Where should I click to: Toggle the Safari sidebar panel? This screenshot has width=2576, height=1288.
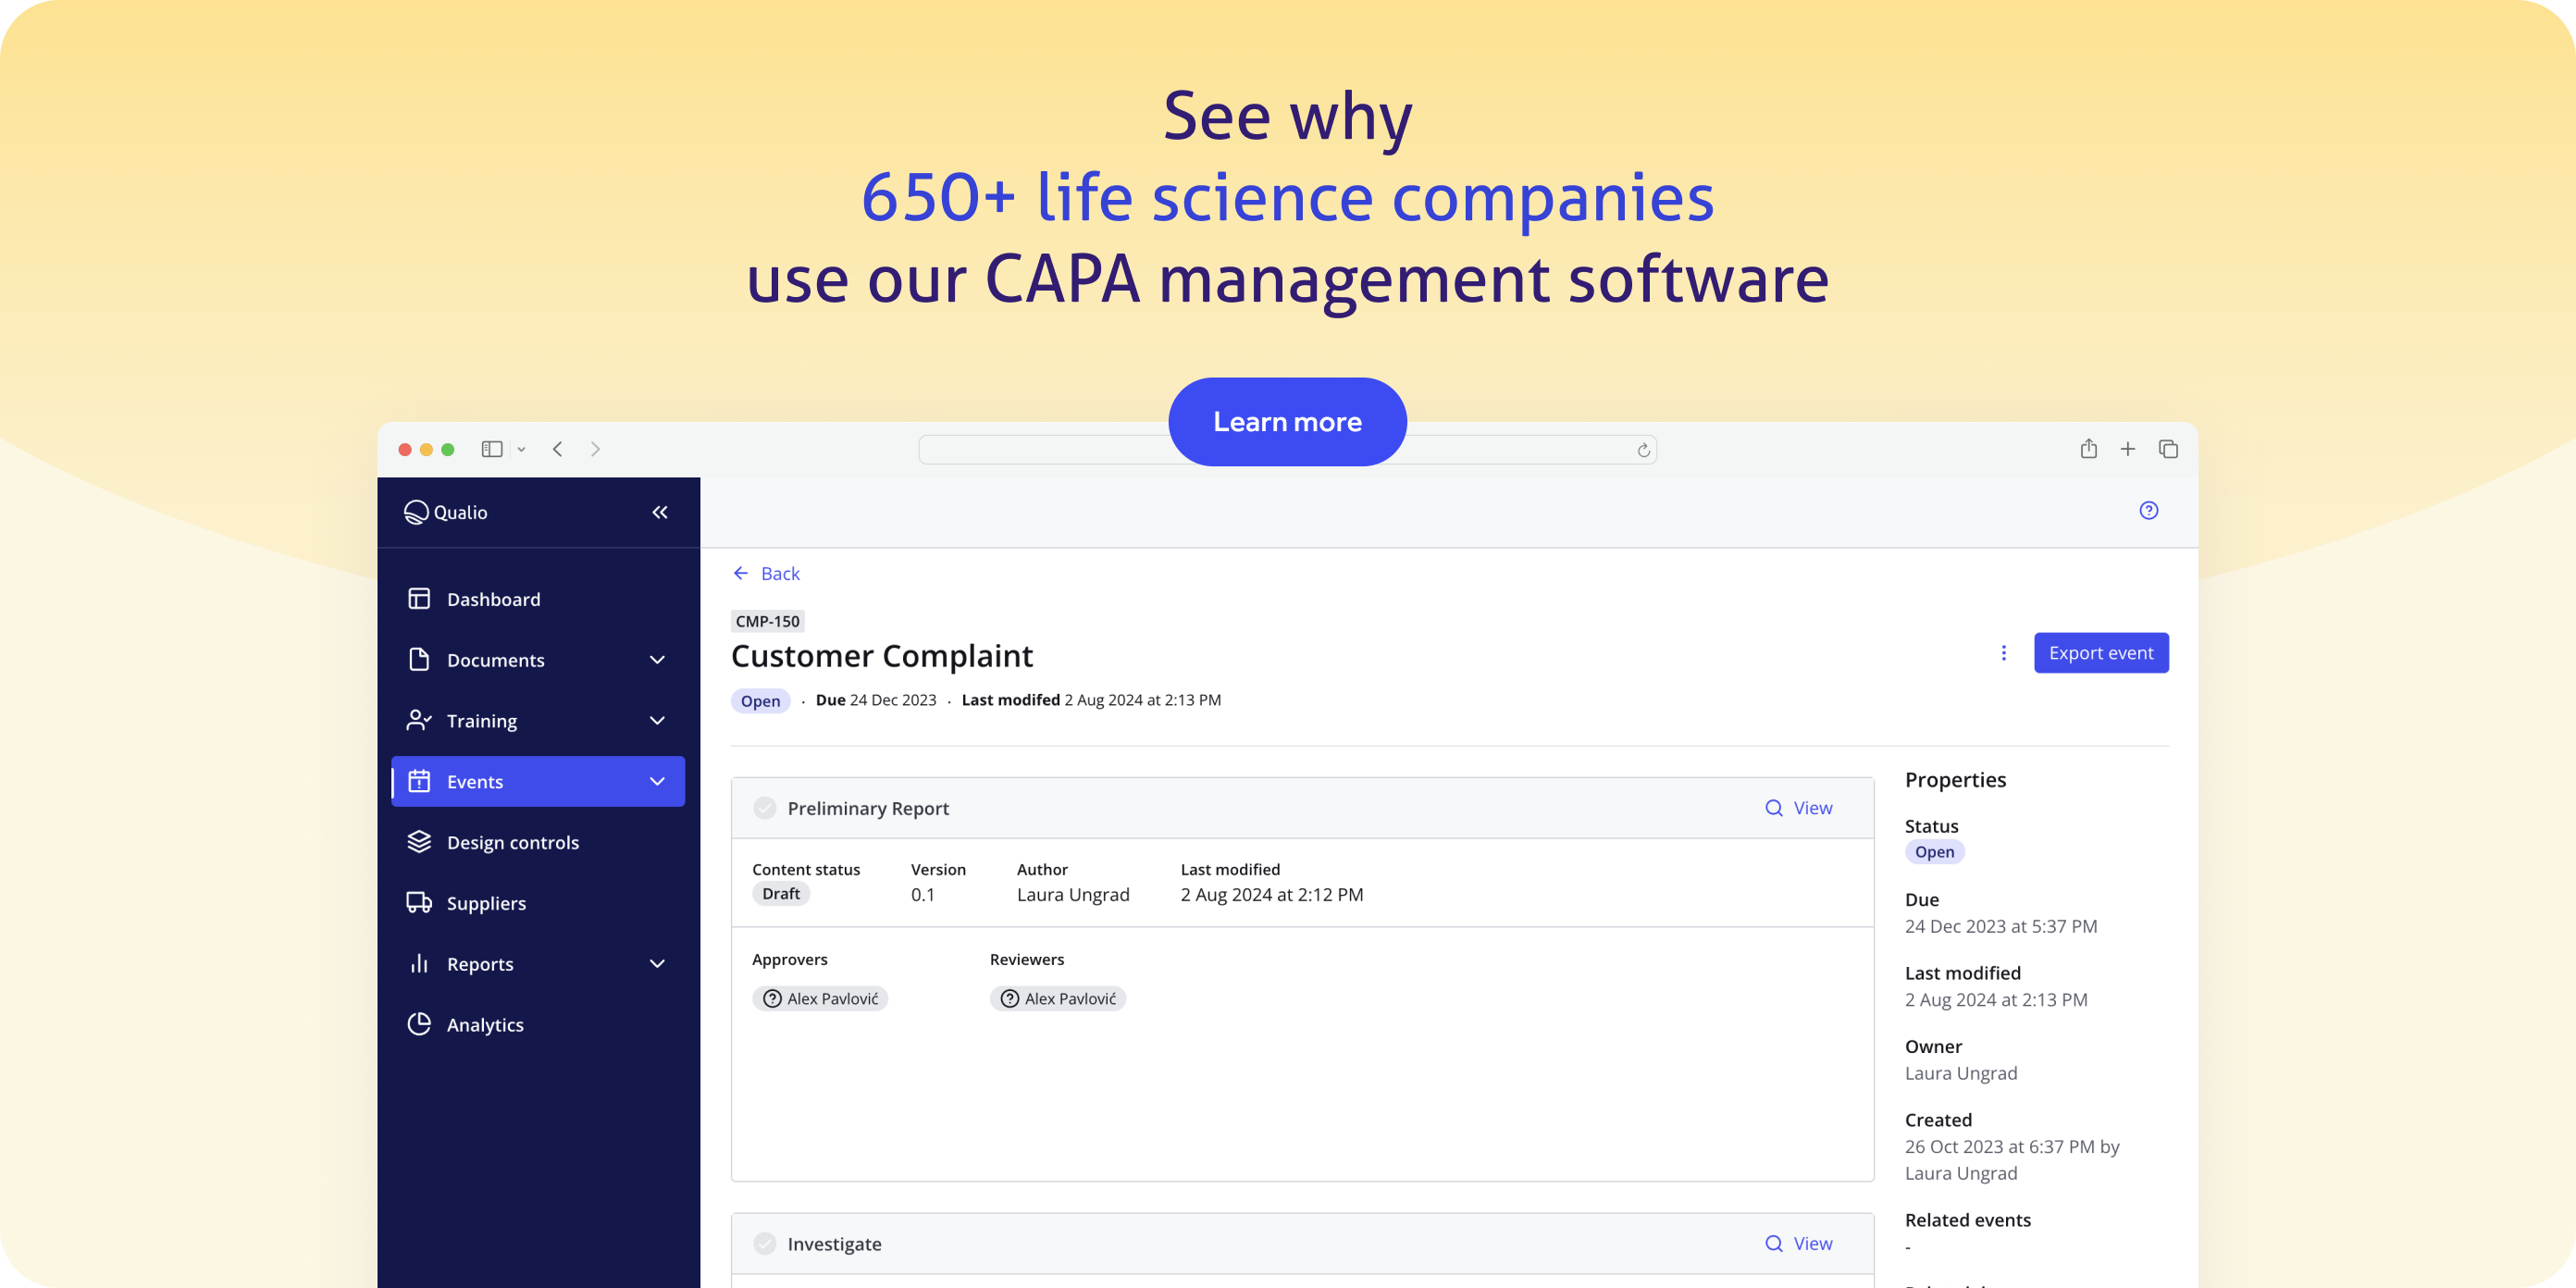pos(491,449)
